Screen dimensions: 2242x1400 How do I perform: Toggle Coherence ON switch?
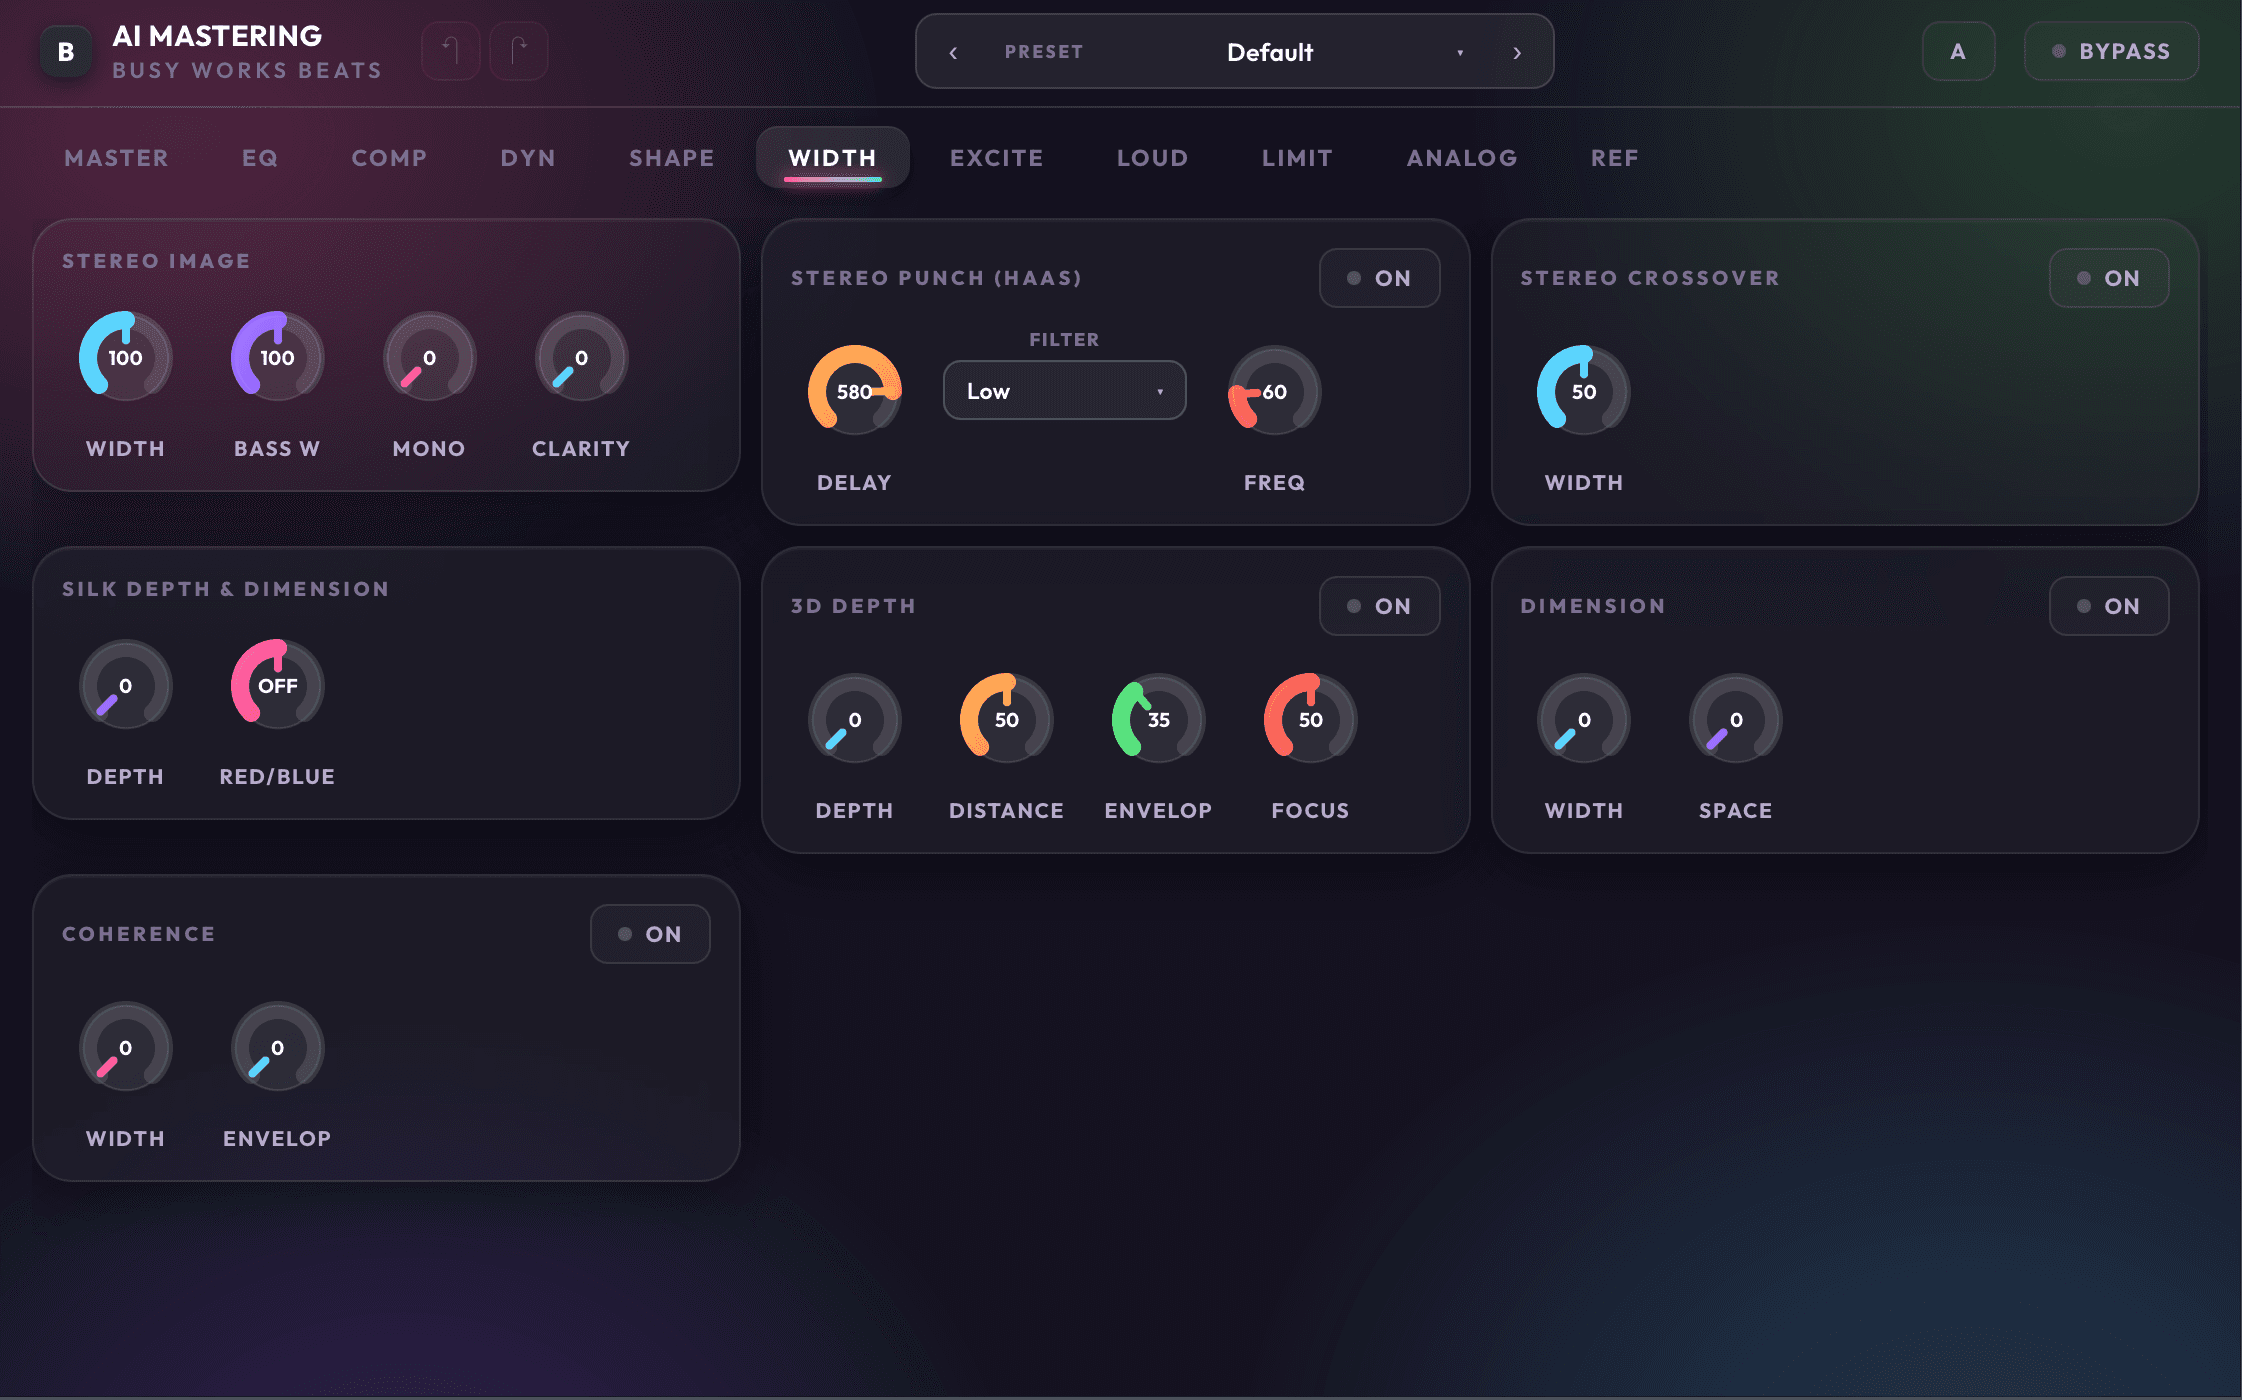[650, 934]
